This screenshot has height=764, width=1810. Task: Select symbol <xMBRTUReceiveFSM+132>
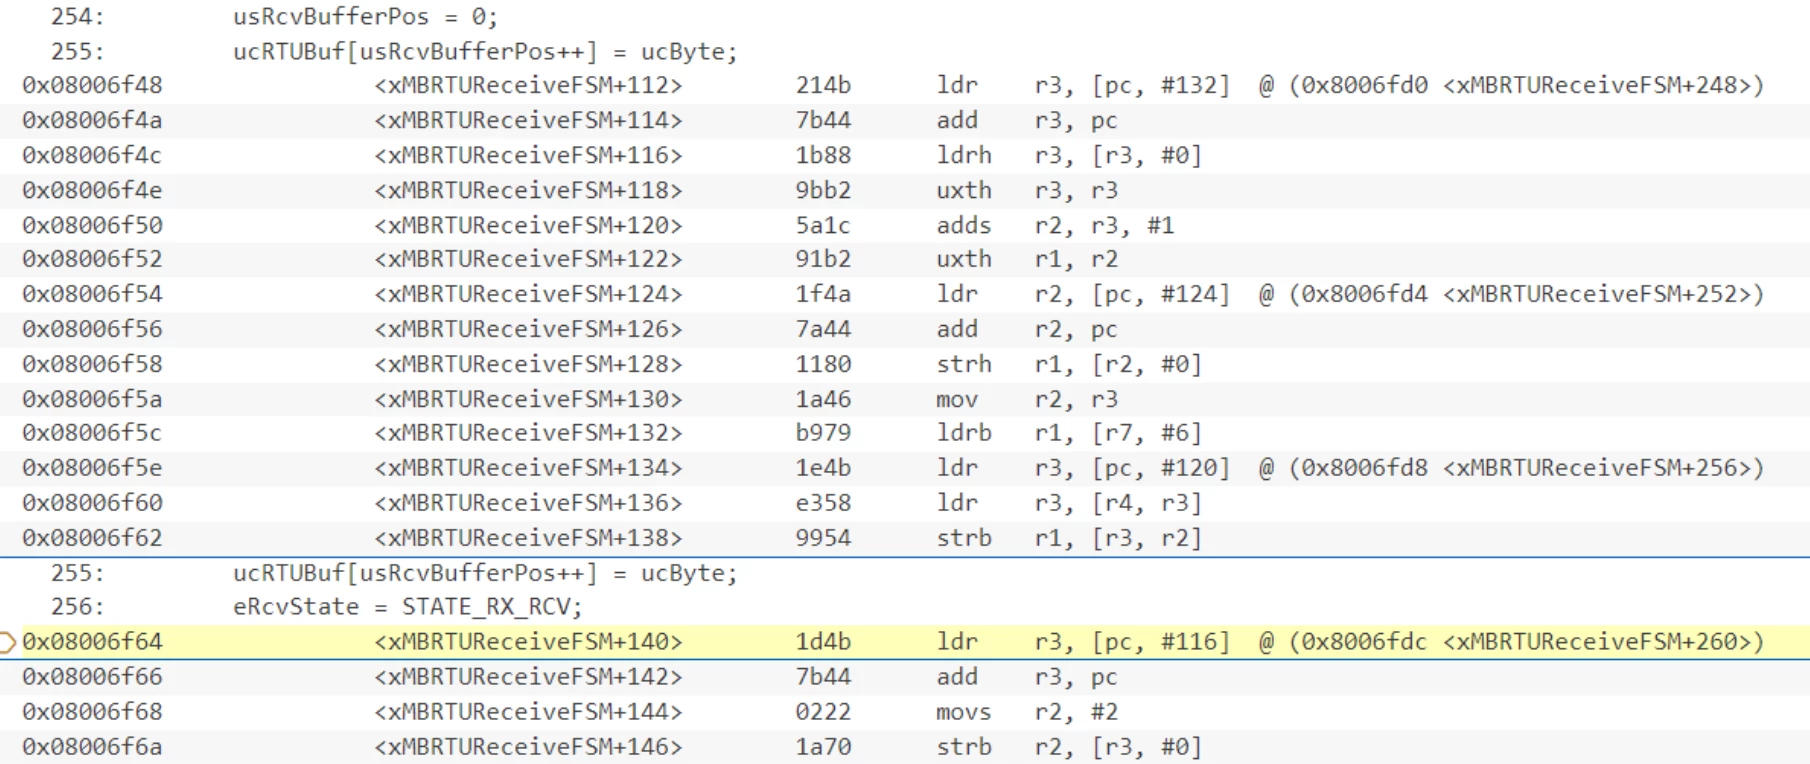528,434
